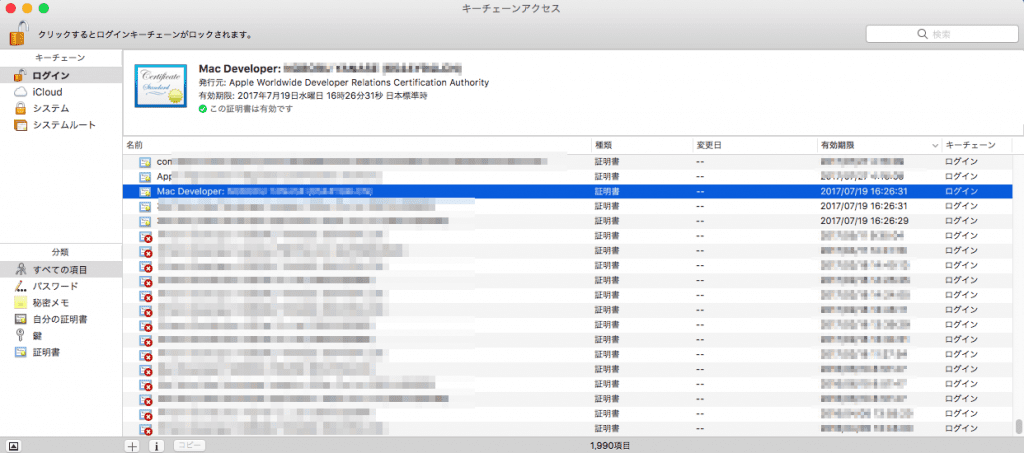Toggle the preview pane button at bottom-left
Screen dimensions: 1024x453
pos(14,445)
